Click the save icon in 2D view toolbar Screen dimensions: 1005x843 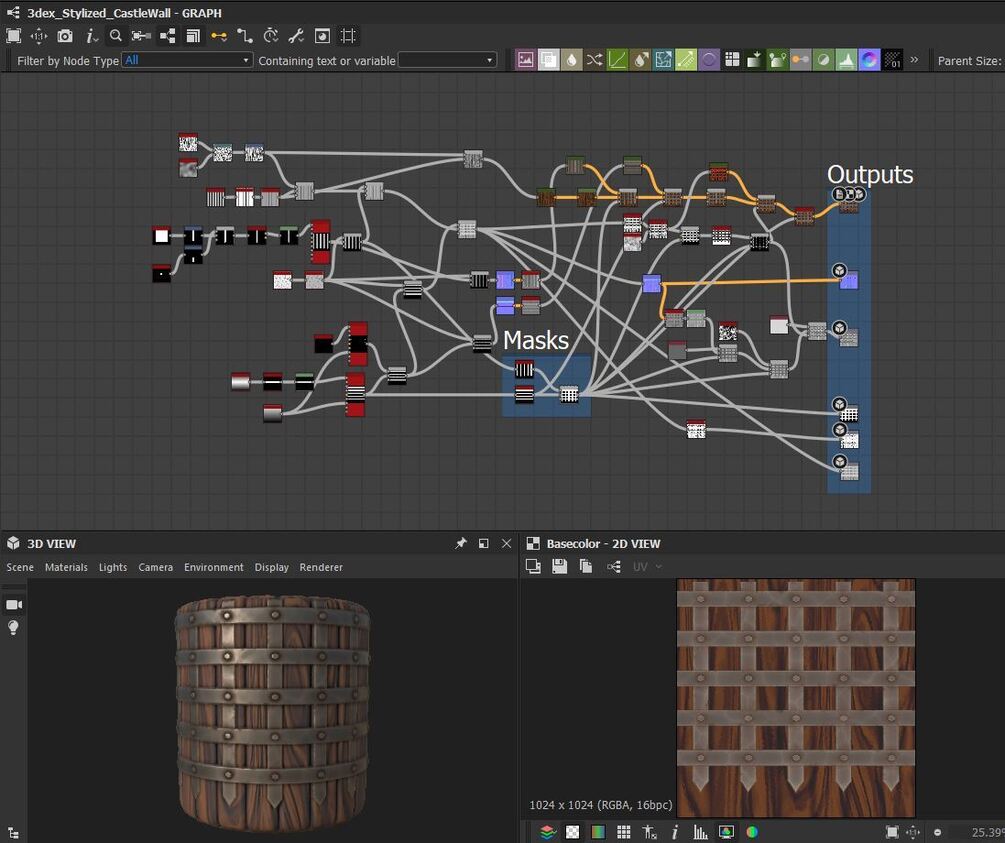559,567
